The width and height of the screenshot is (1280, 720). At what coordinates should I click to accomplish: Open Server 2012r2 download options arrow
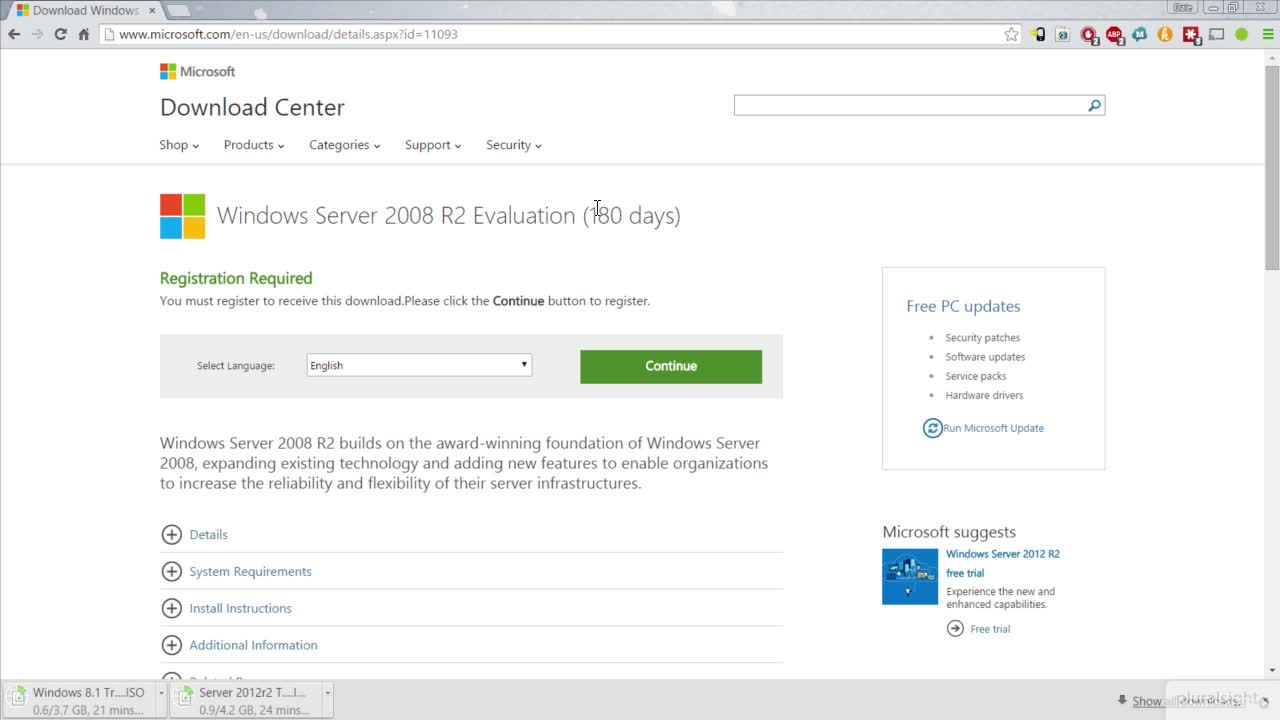click(327, 692)
